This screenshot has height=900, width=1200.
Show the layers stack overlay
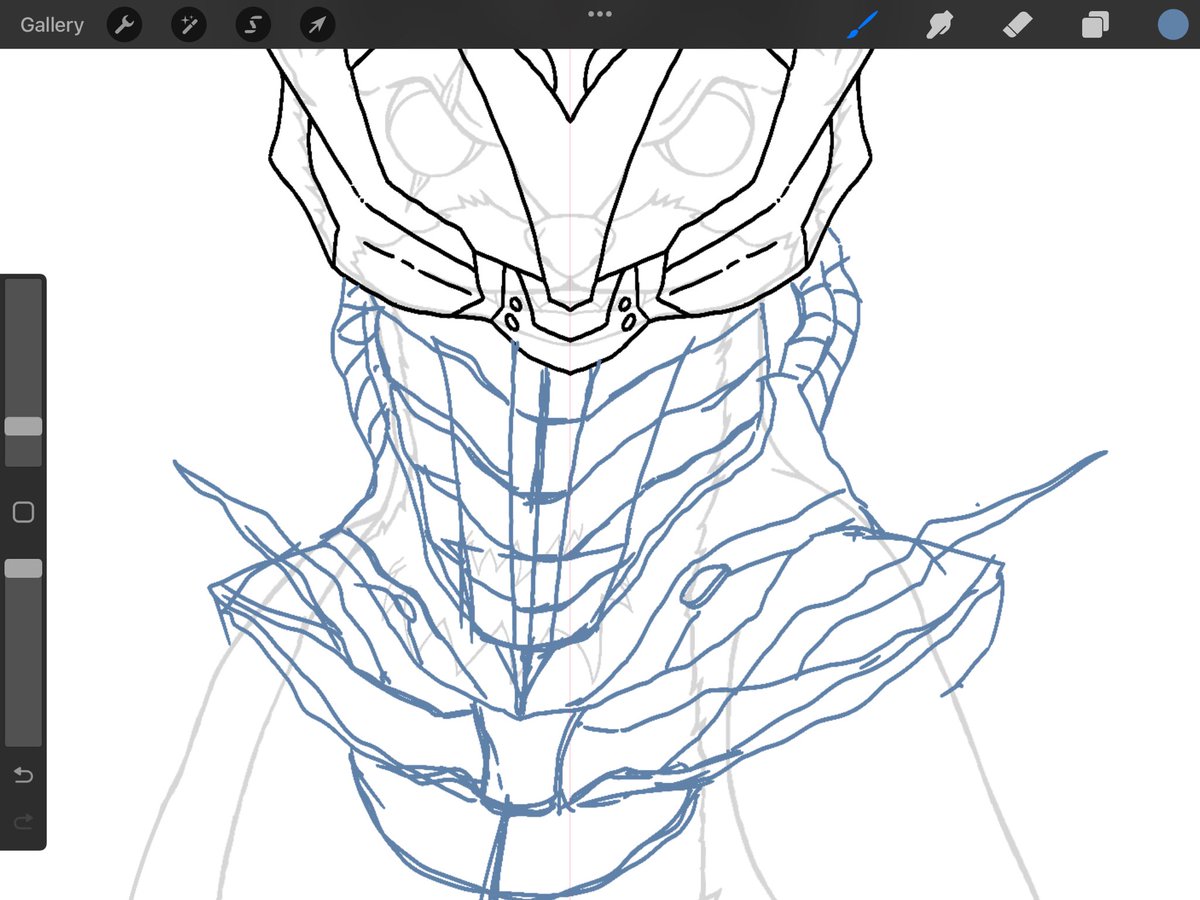1094,24
